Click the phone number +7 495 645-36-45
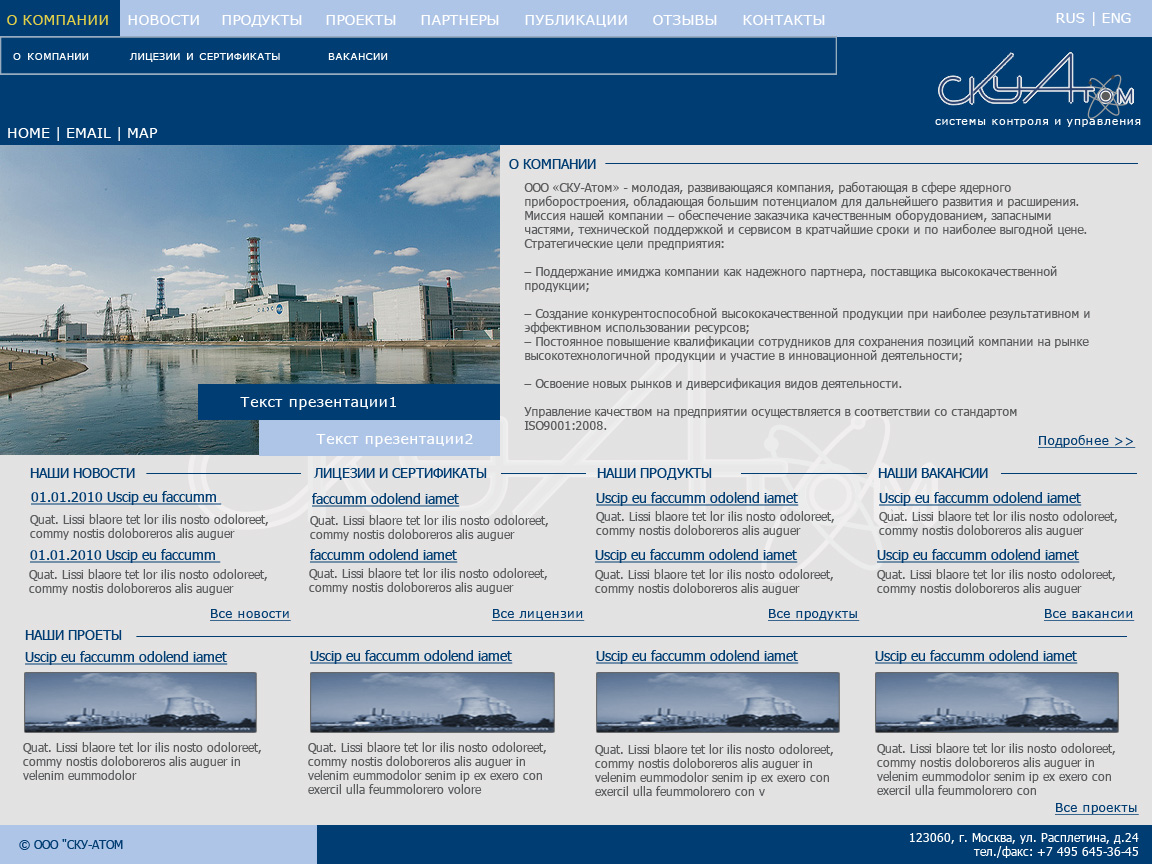 point(1087,852)
